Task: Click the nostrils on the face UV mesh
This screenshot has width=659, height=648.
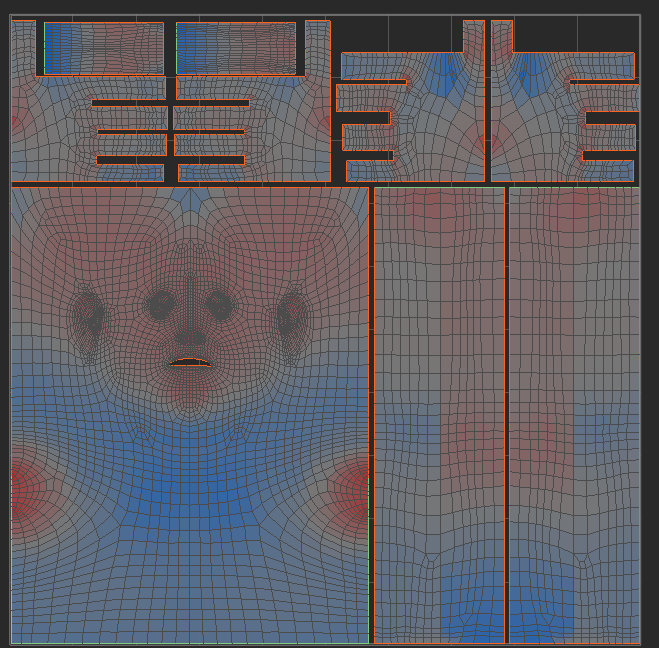Action: click(190, 337)
